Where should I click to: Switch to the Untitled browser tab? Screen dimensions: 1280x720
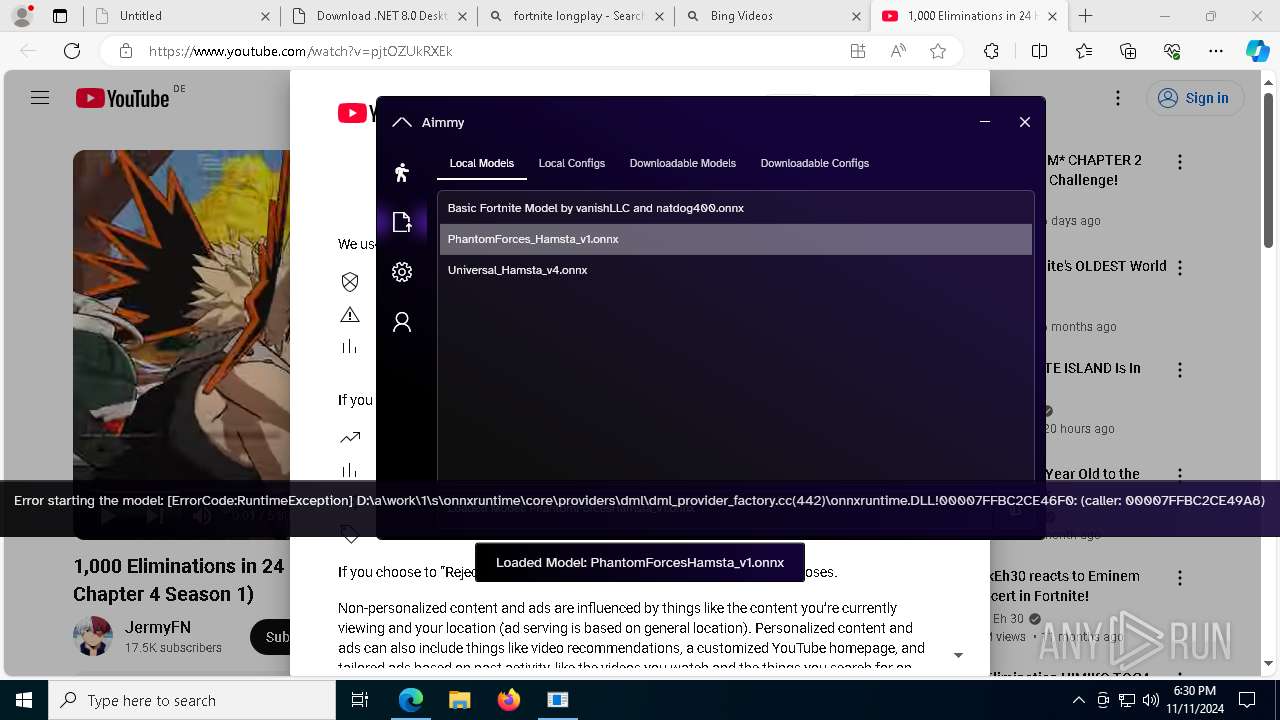coord(181,16)
